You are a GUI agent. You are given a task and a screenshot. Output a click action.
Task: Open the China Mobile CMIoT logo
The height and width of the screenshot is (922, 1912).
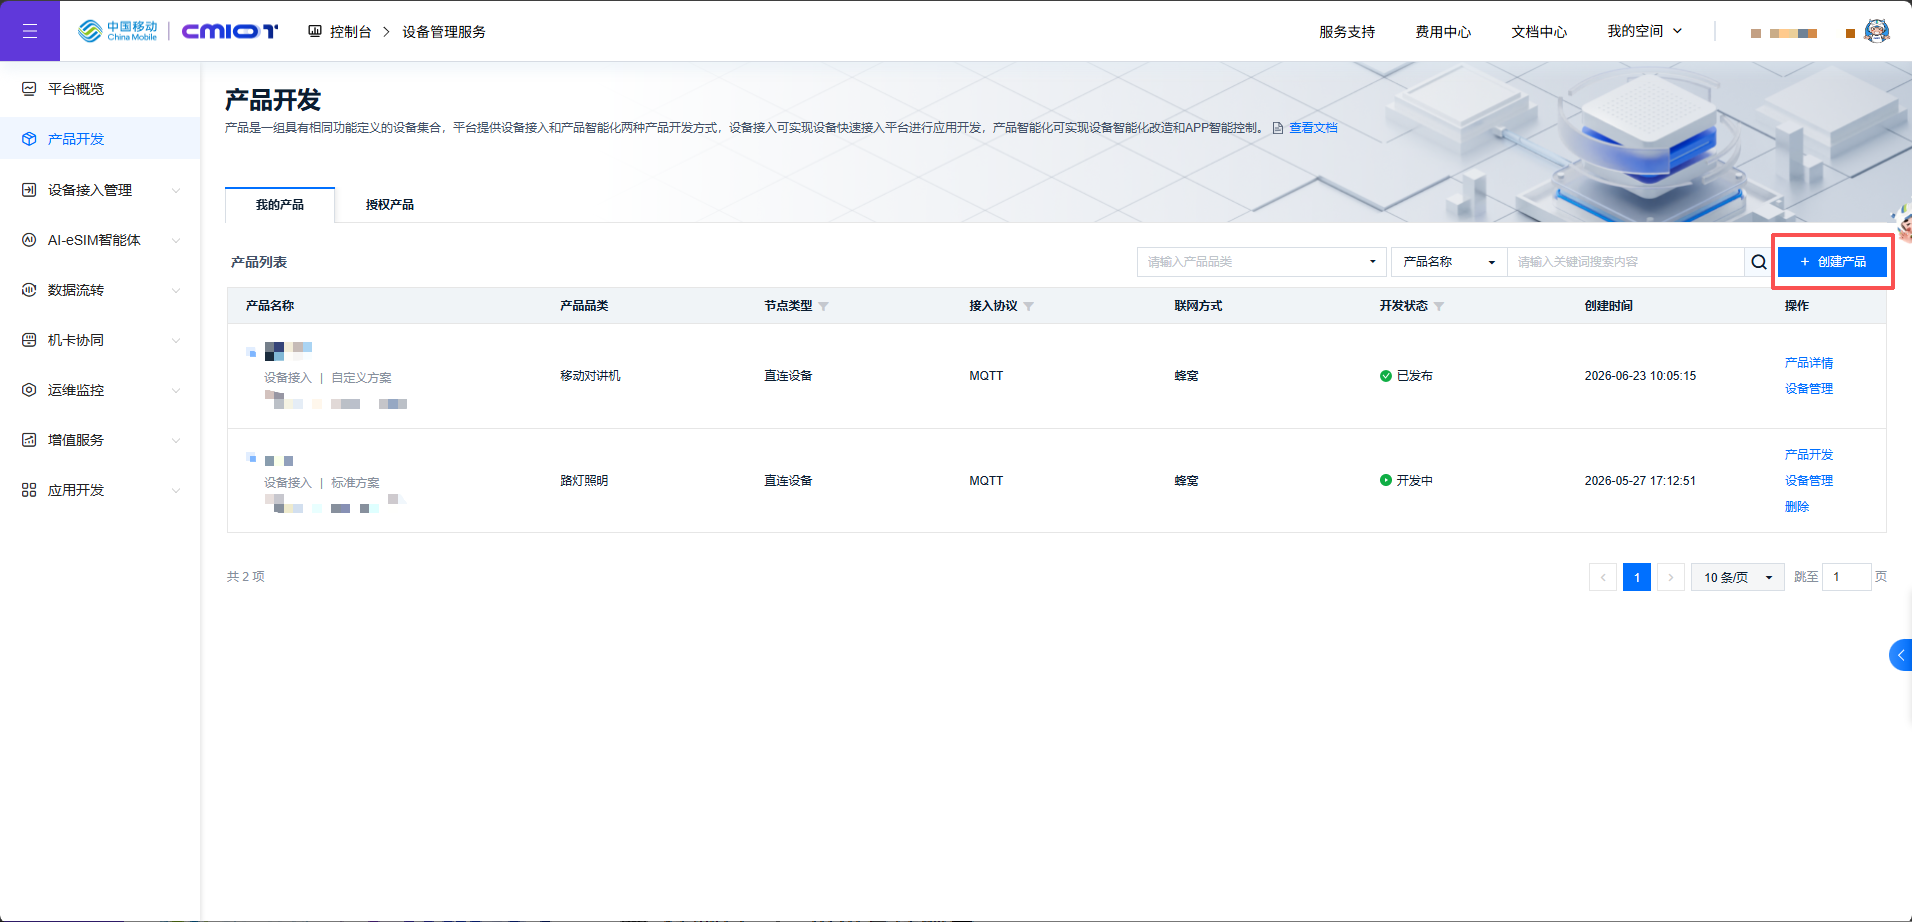point(178,31)
